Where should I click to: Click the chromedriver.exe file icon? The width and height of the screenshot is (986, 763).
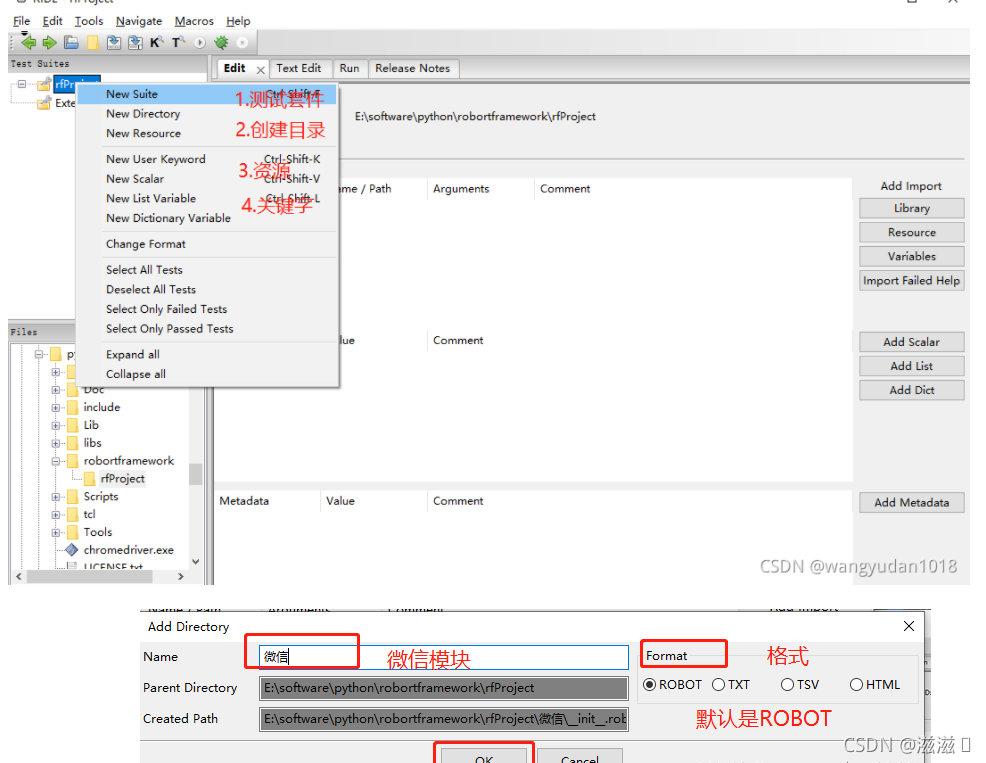pos(72,550)
